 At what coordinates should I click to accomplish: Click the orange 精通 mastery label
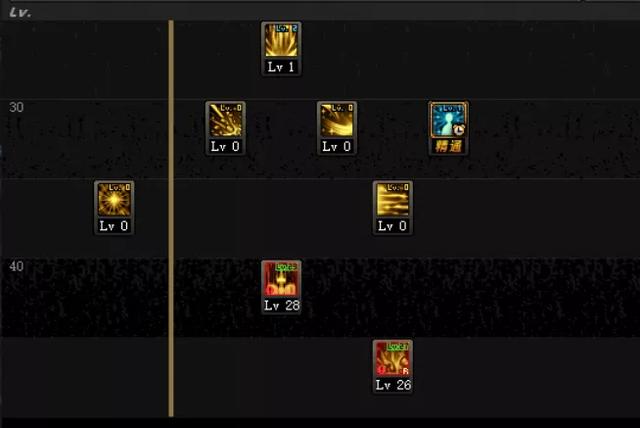tap(448, 146)
